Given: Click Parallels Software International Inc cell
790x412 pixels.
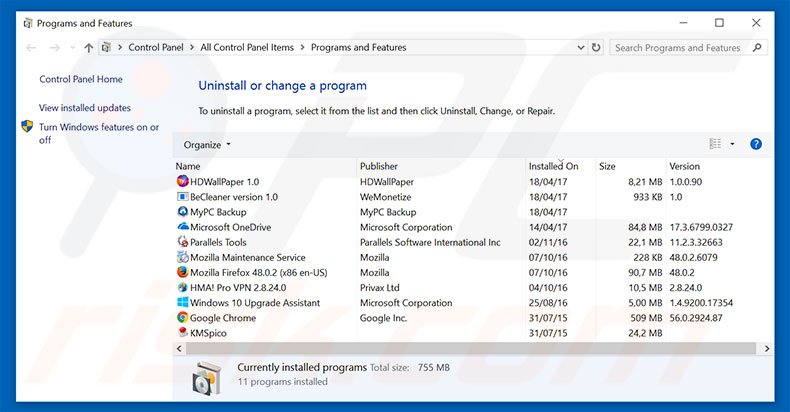Looking at the screenshot, I should pos(430,242).
